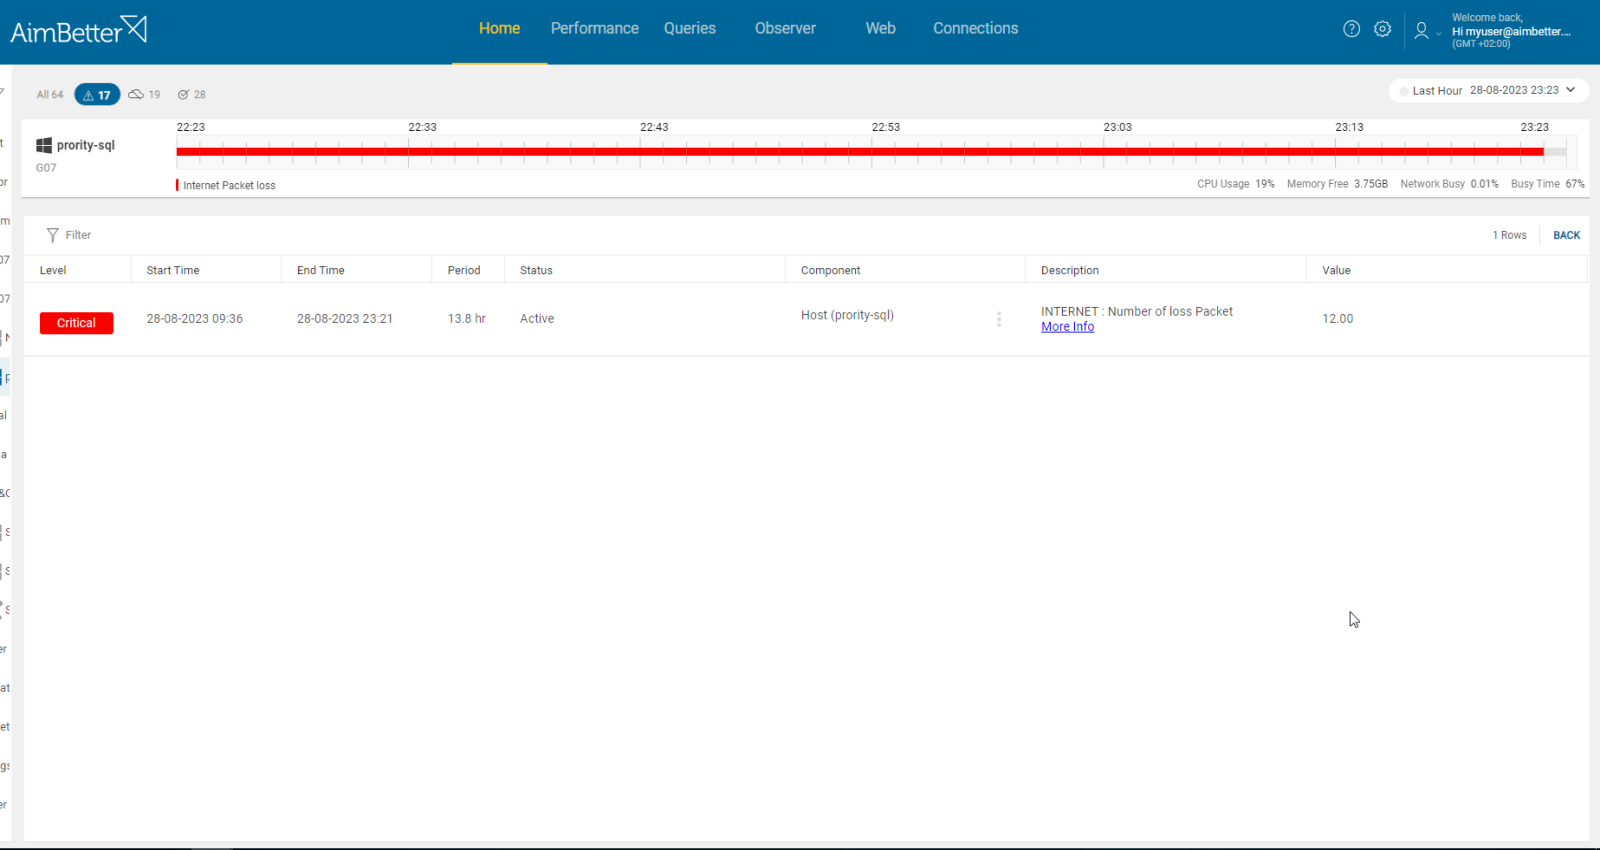The image size is (1600, 850).
Task: Click the Network Busy 0.01% metric
Action: [1449, 184]
